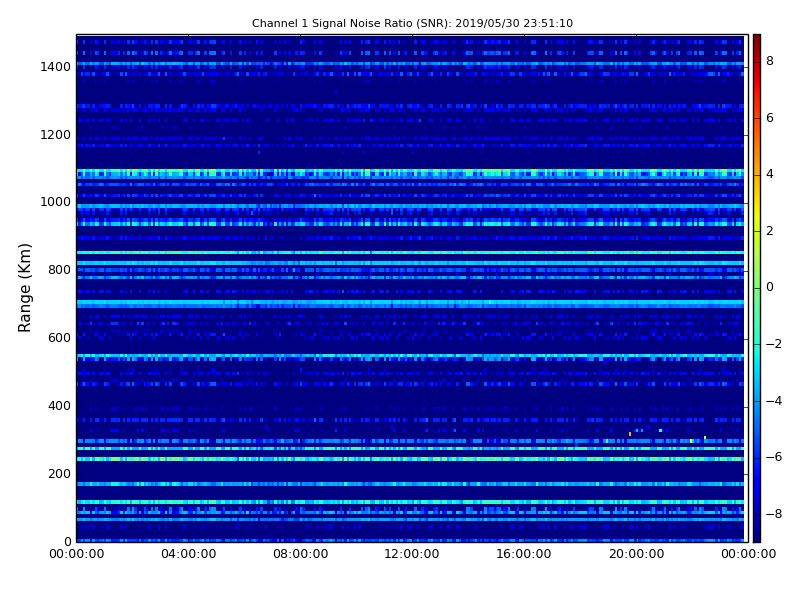Click the colorbar label −6
Viewport: 800px width, 600px height.
pos(774,457)
